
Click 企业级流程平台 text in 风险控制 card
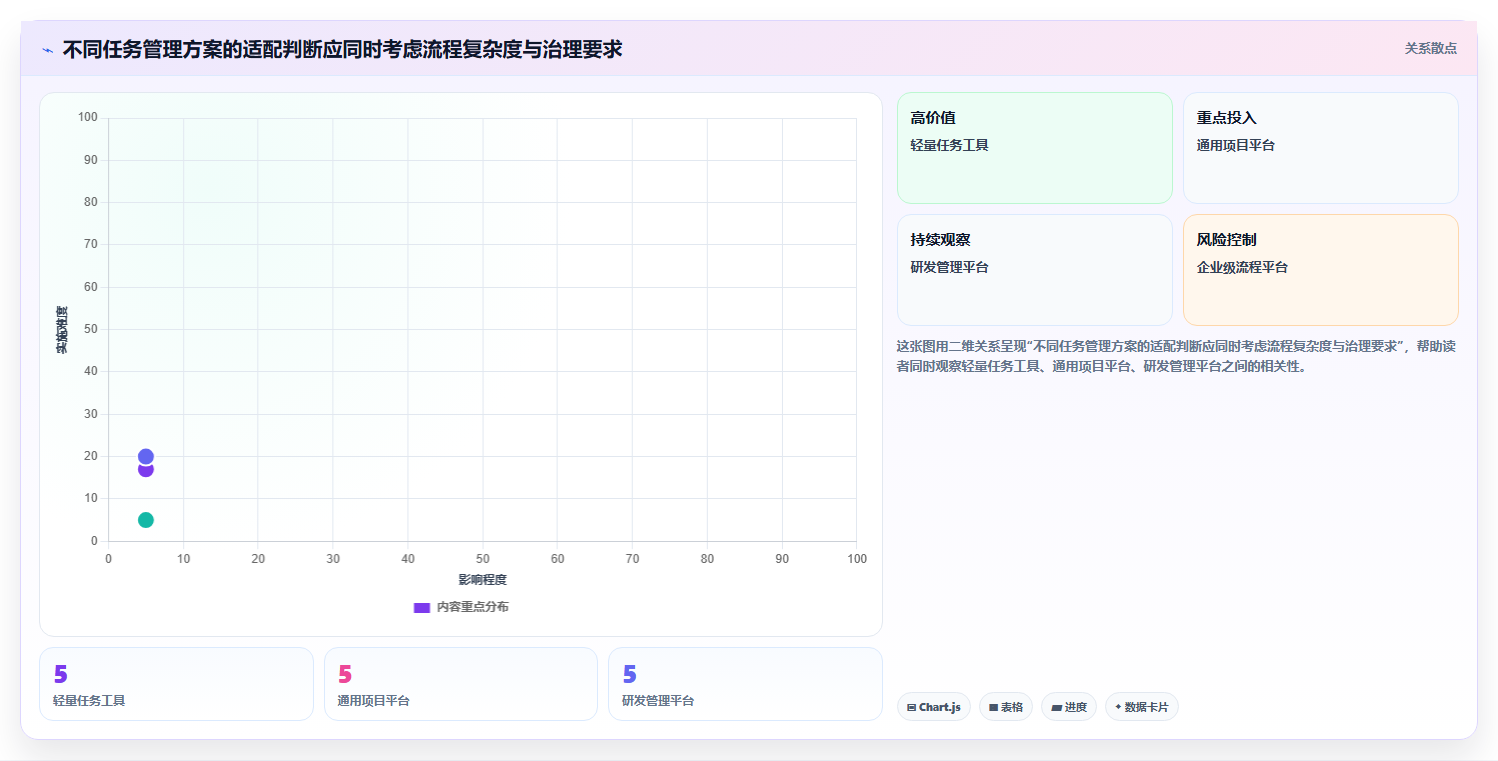[x=1242, y=267]
